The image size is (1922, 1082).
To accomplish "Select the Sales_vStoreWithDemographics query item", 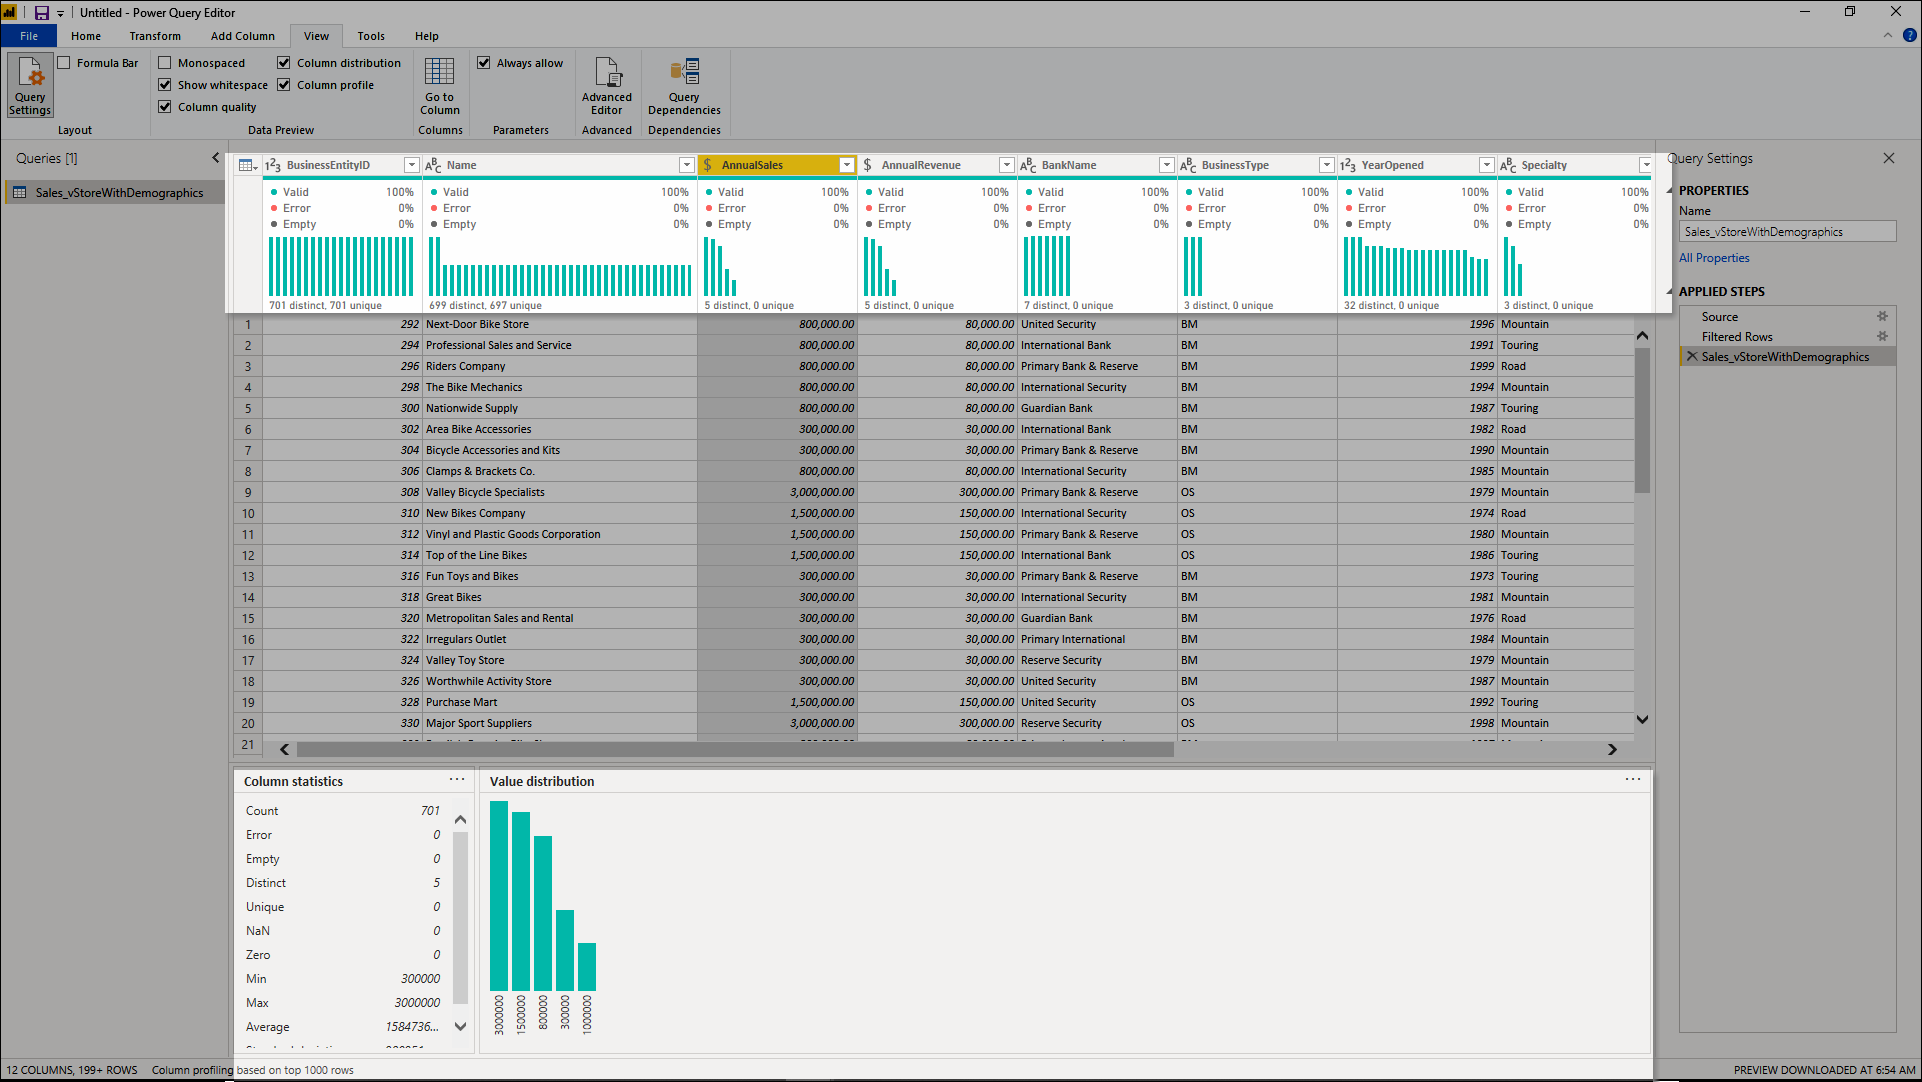I will pos(119,191).
